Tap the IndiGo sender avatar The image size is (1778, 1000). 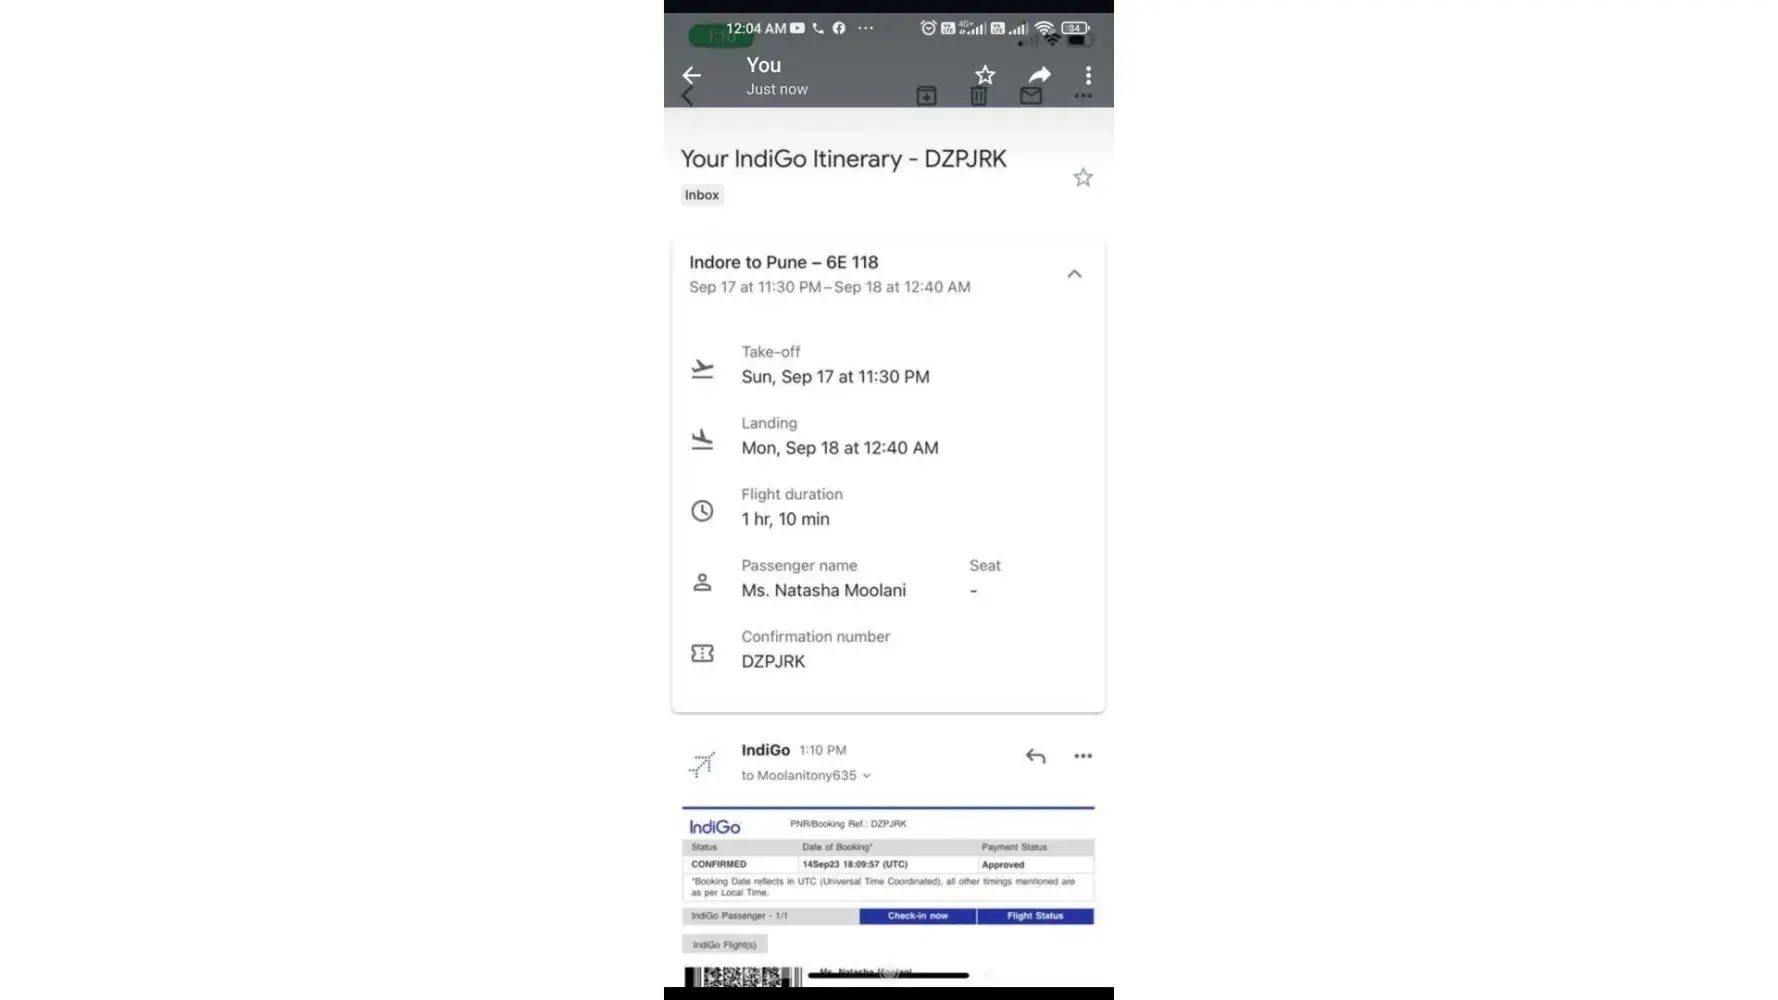(x=702, y=764)
